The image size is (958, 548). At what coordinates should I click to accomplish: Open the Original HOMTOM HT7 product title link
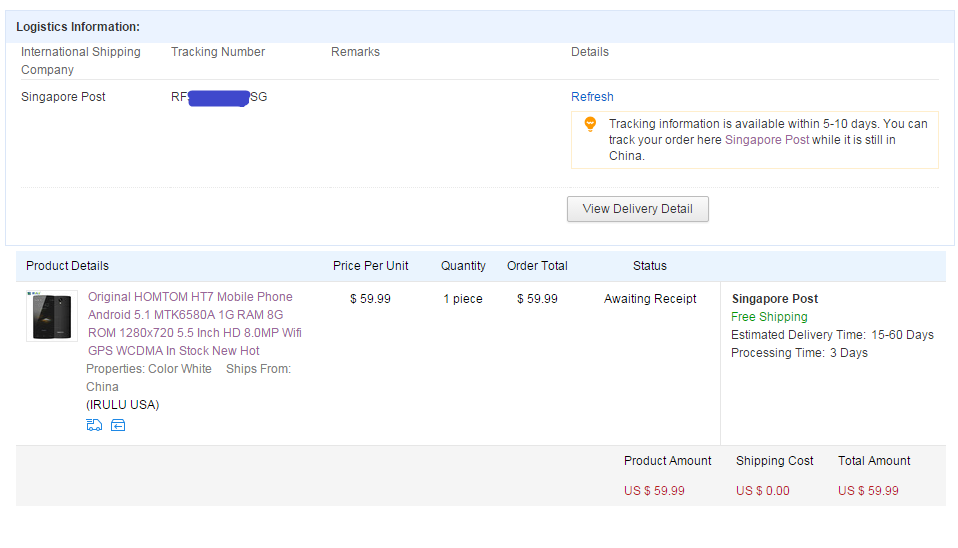195,324
